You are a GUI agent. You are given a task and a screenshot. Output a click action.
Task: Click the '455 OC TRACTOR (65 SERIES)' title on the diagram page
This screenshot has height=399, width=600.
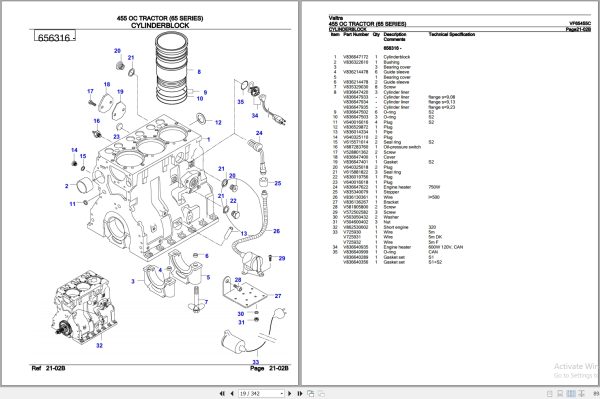tap(160, 18)
